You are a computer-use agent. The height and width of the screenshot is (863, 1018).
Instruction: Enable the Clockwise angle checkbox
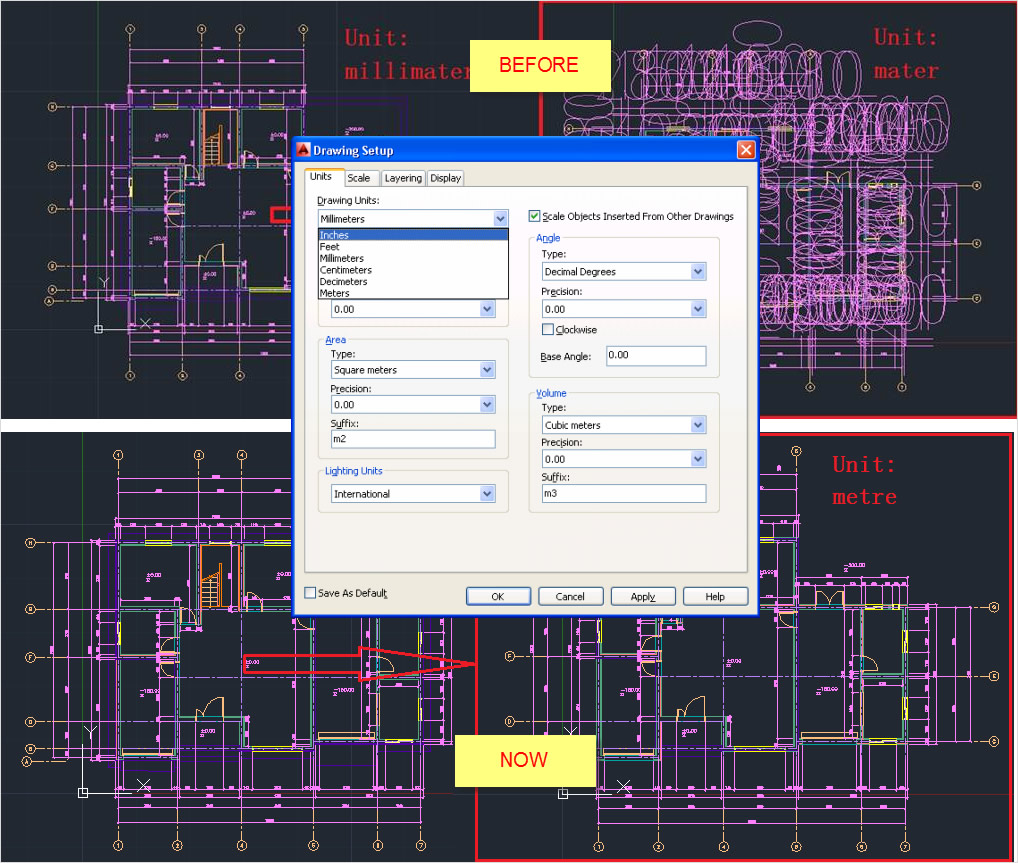548,329
